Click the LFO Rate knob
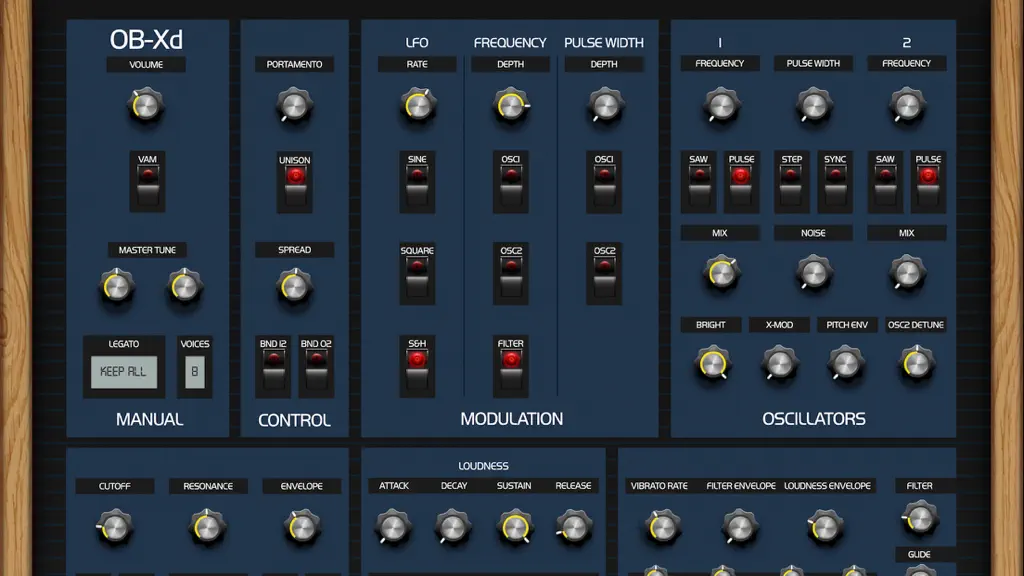1024x576 pixels. click(x=417, y=106)
